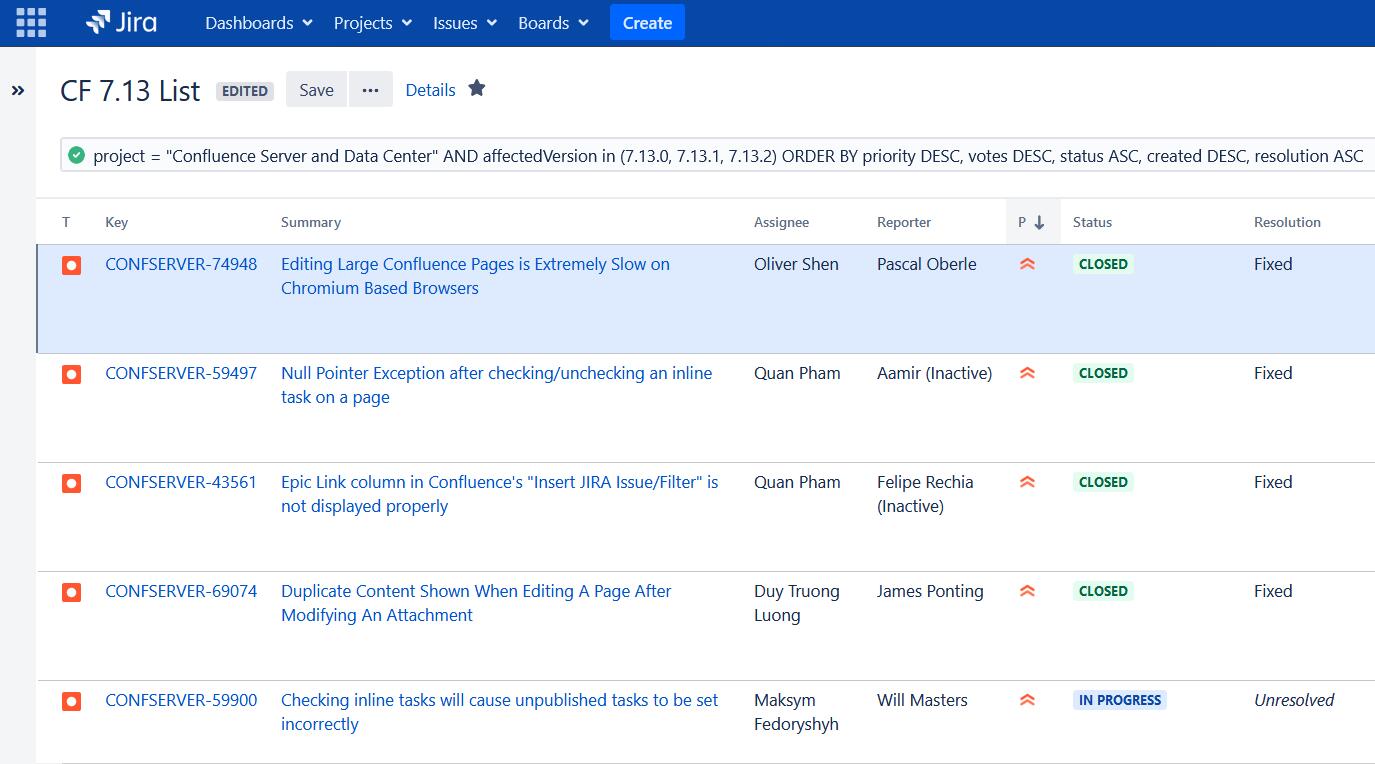Click bug type icon for CONFSERVER-59900
The width and height of the screenshot is (1375, 764).
click(71, 701)
